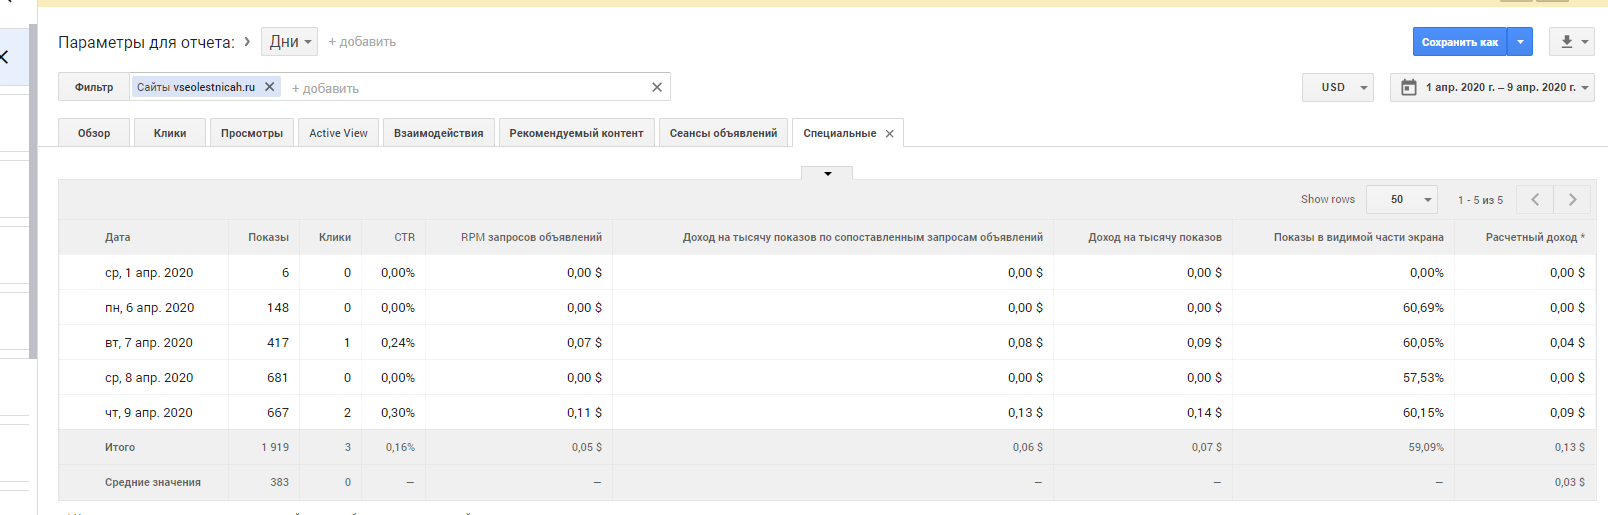Open the USD currency dropdown
Screen dimensions: 1608x515
[x=1338, y=88]
